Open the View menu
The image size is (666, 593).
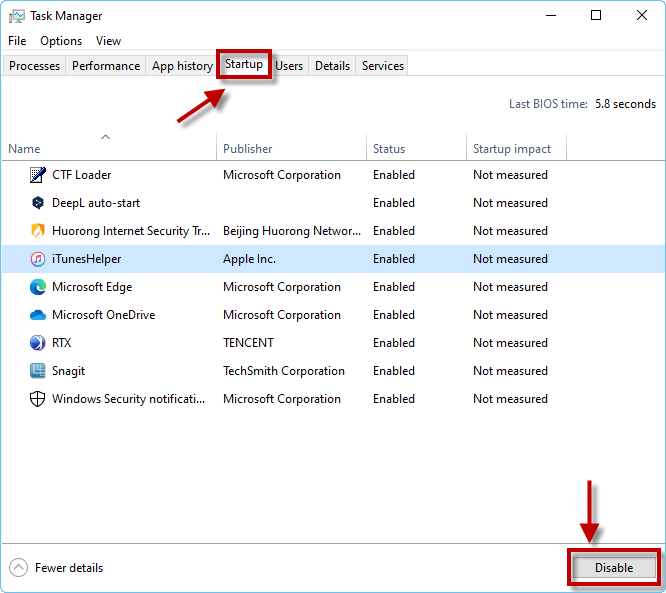pyautogui.click(x=108, y=41)
